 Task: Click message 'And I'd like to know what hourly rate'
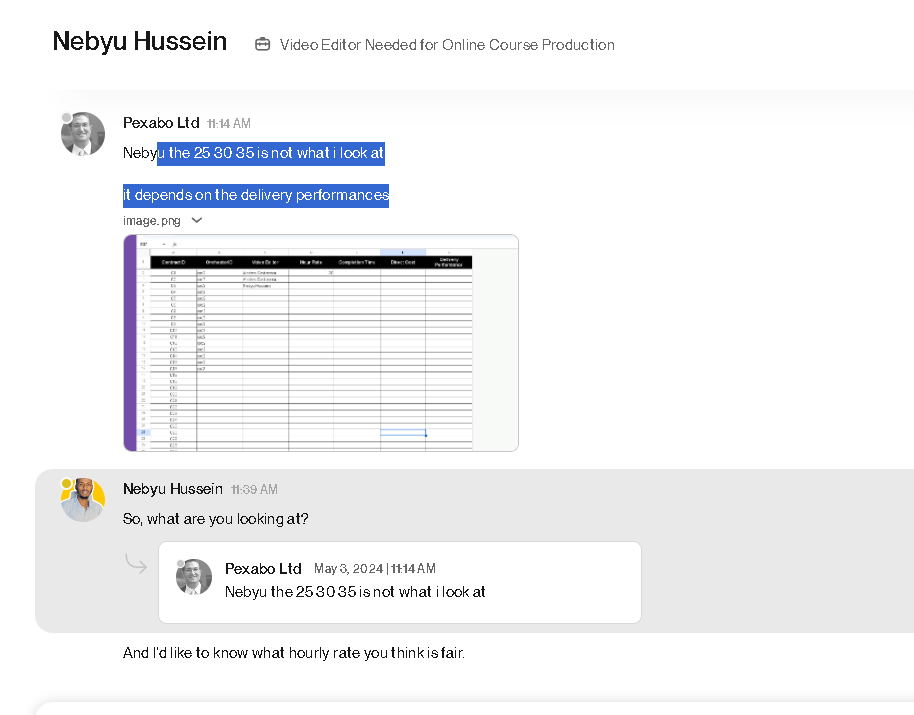coord(294,653)
